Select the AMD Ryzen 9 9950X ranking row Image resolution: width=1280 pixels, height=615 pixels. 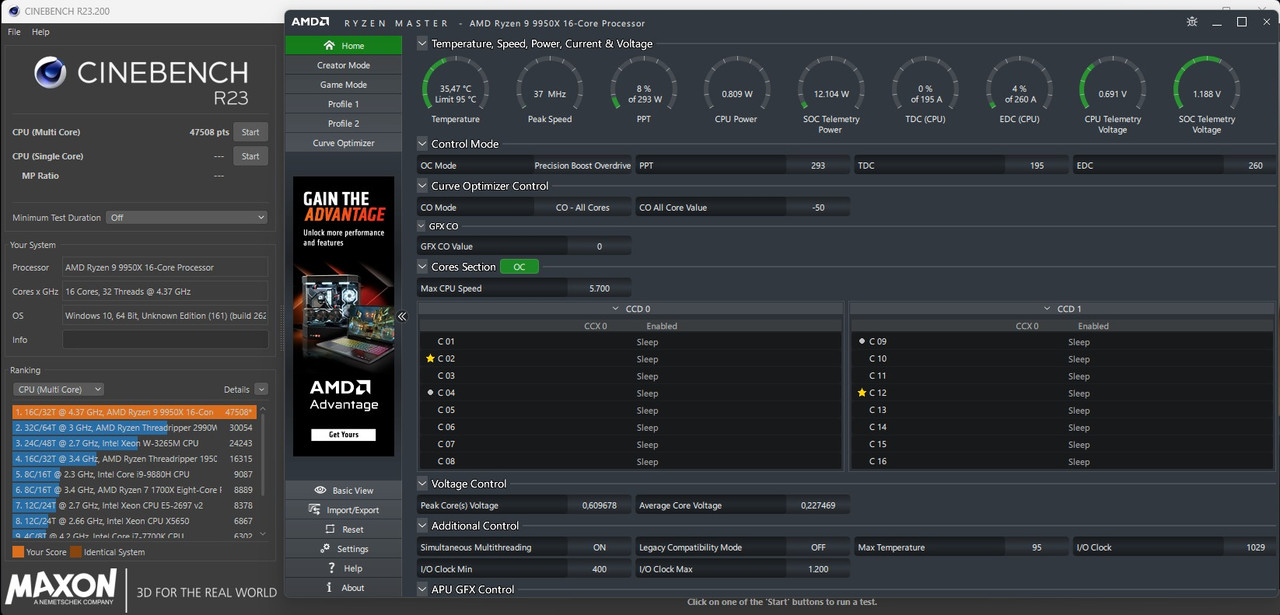[134, 412]
